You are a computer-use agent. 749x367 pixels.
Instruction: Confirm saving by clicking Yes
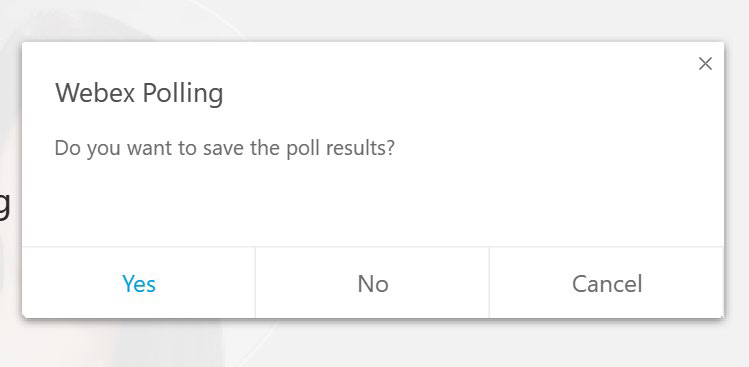[x=139, y=283]
